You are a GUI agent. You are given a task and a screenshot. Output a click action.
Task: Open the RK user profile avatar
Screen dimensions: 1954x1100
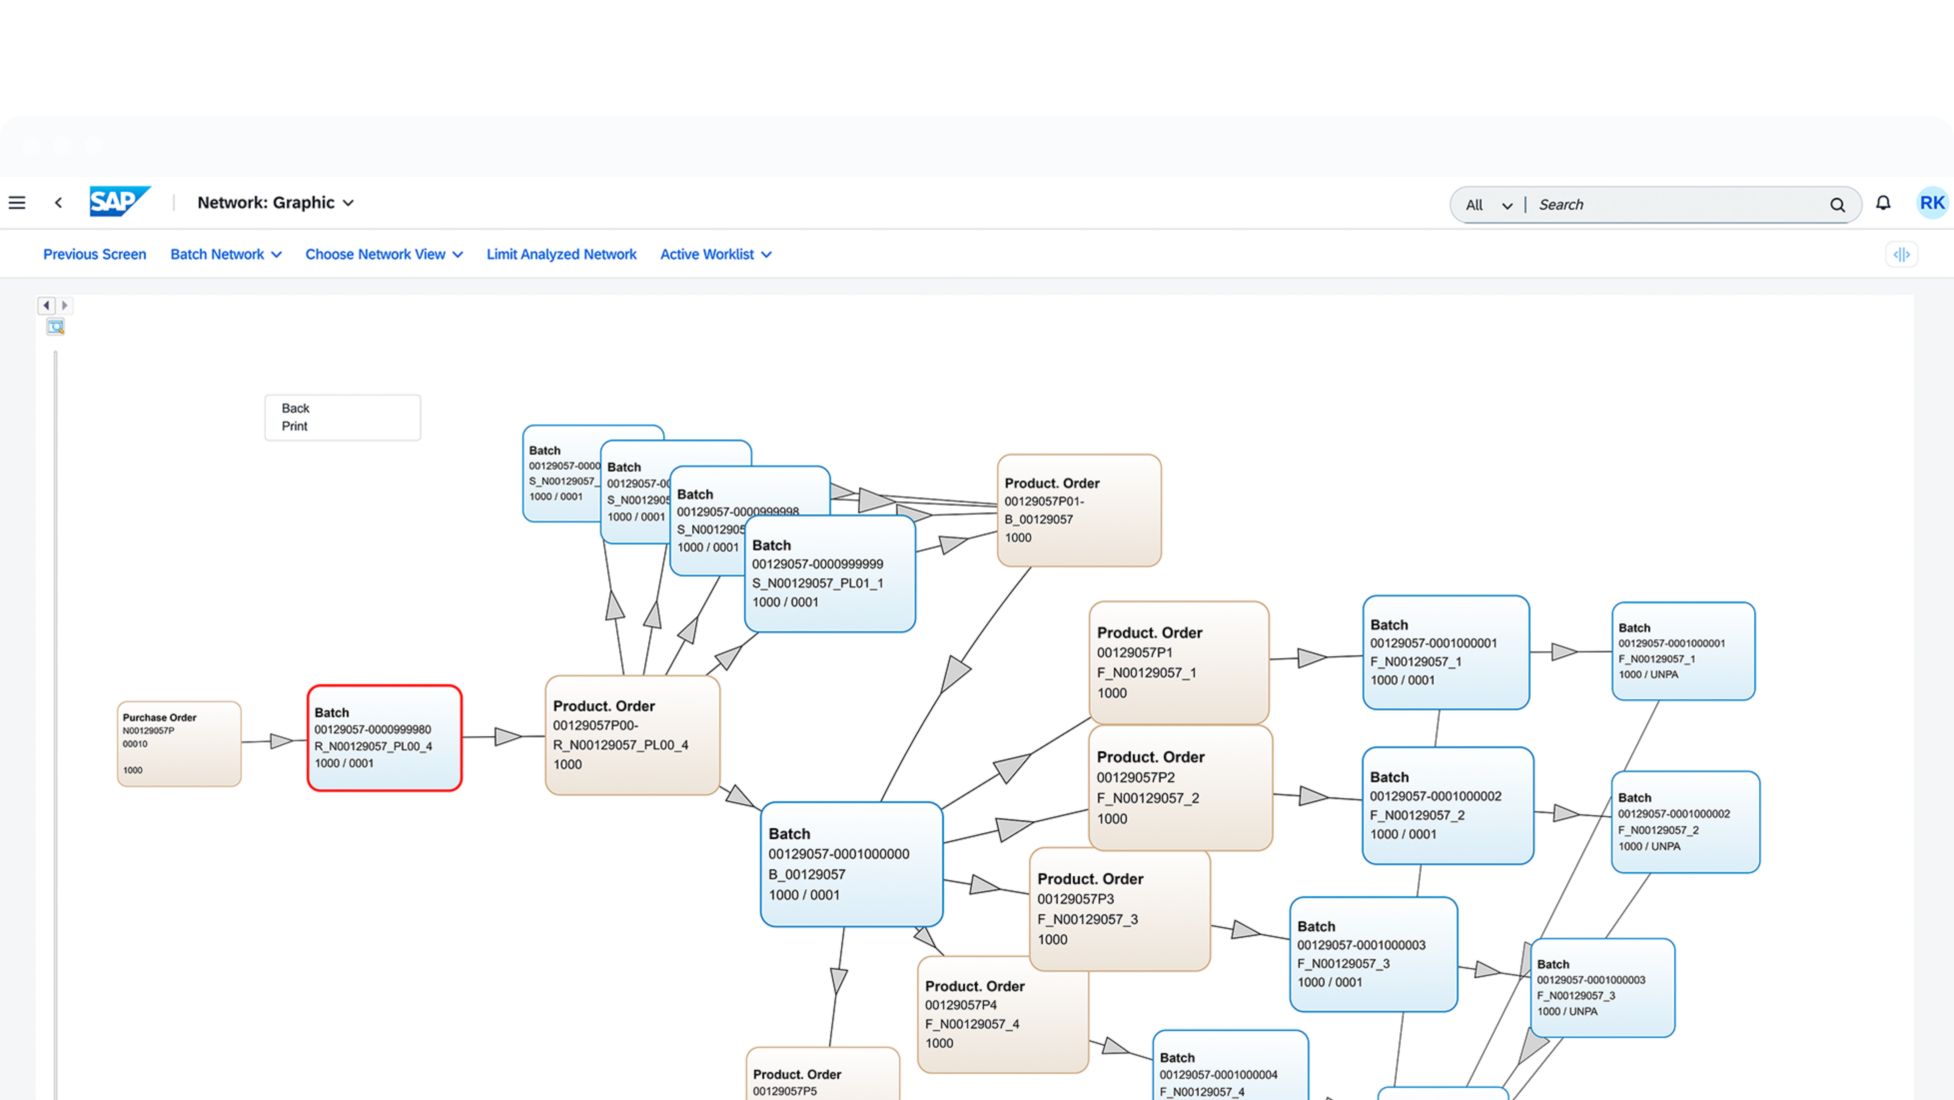point(1932,203)
